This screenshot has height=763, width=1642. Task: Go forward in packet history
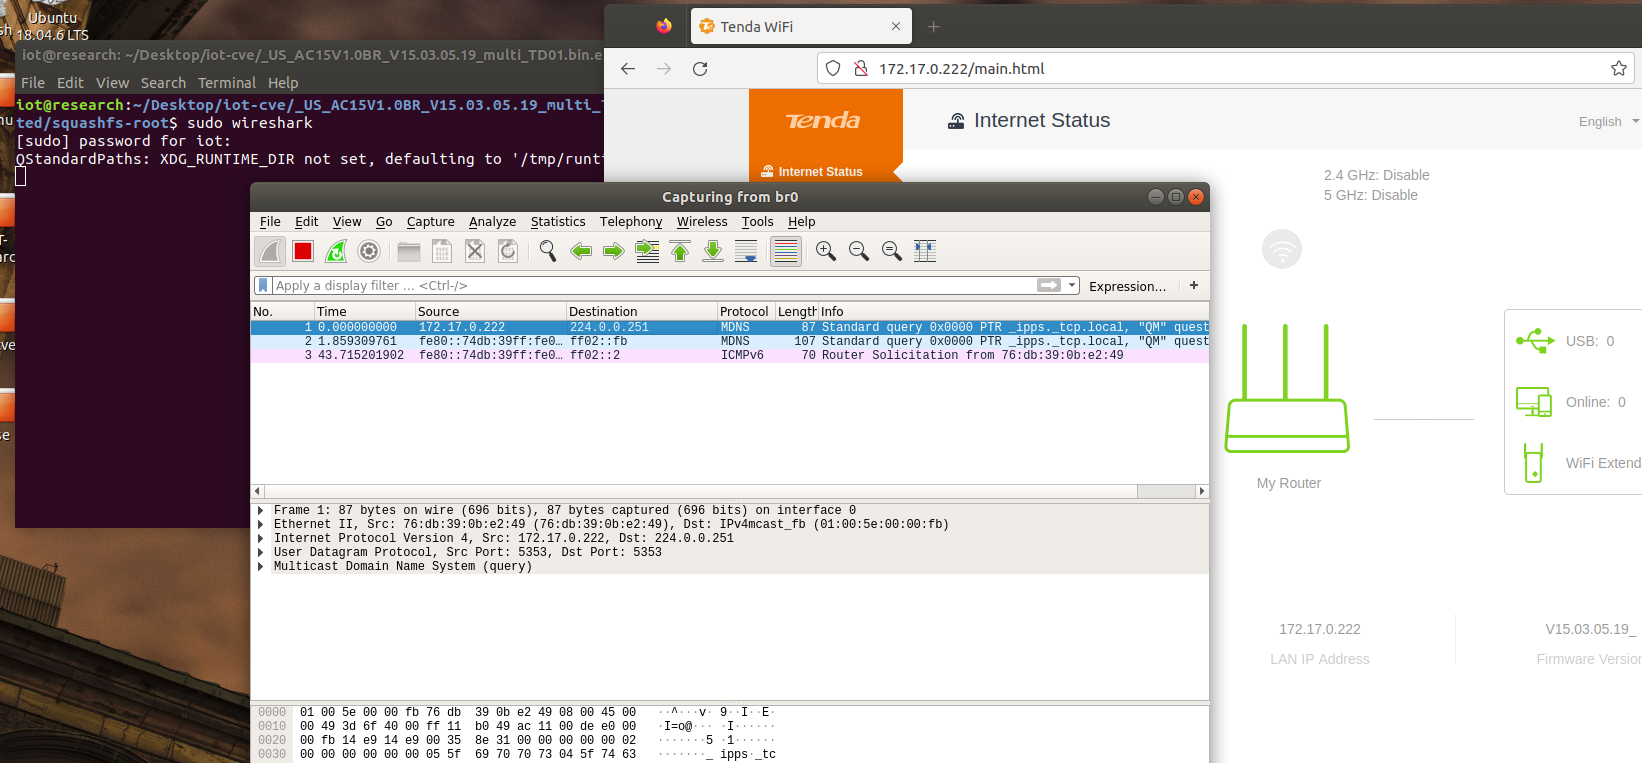614,251
